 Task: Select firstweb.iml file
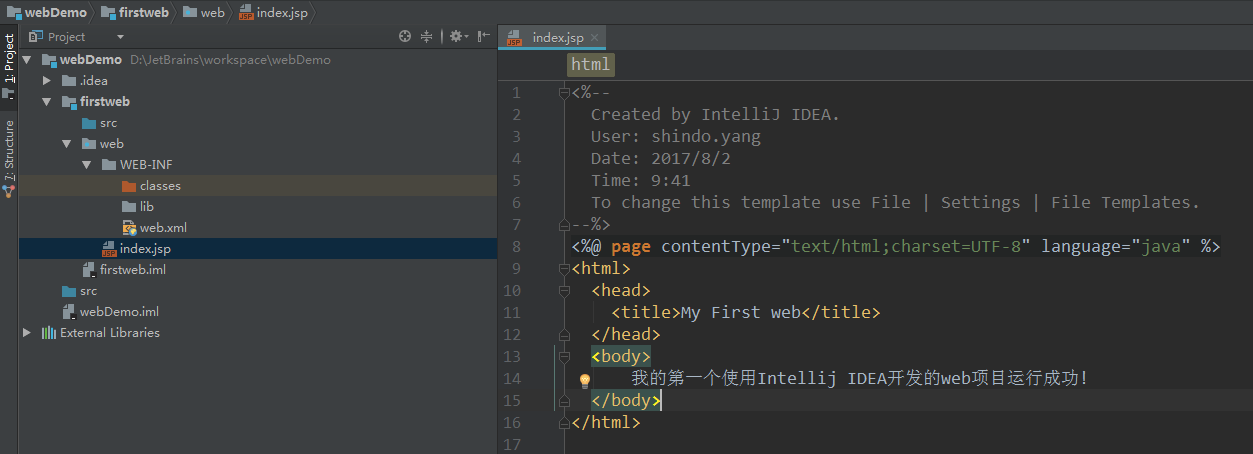(133, 270)
